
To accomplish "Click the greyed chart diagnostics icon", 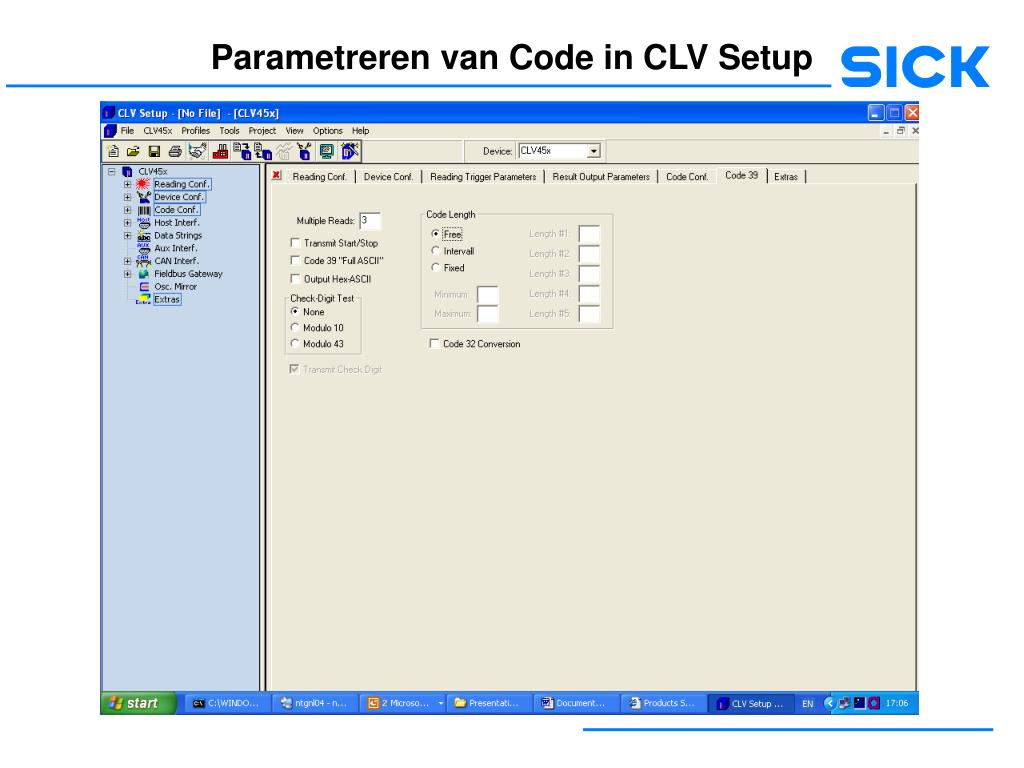I will click(283, 152).
